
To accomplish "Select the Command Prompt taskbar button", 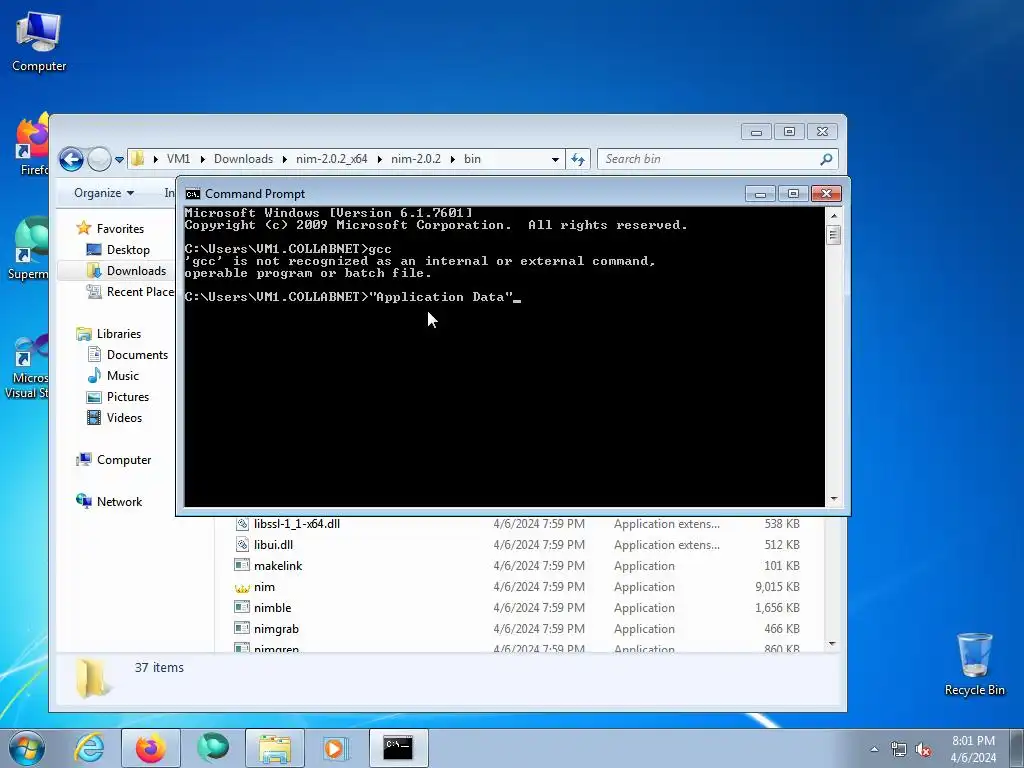I will (x=398, y=748).
